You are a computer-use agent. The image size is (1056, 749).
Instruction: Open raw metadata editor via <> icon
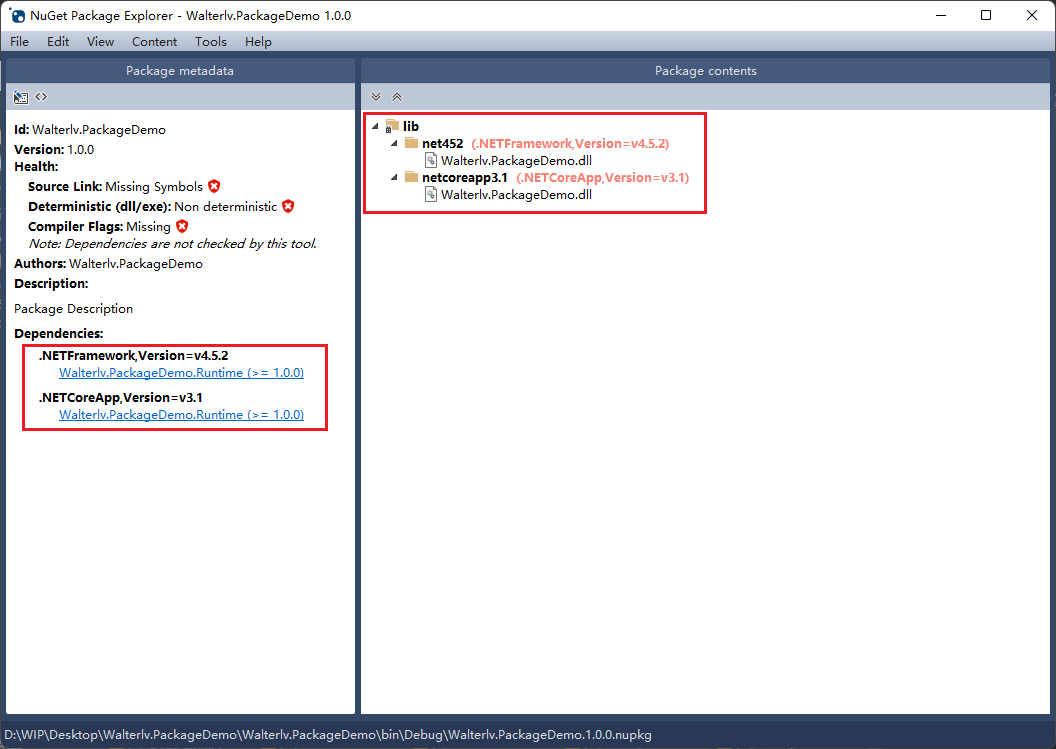39,96
